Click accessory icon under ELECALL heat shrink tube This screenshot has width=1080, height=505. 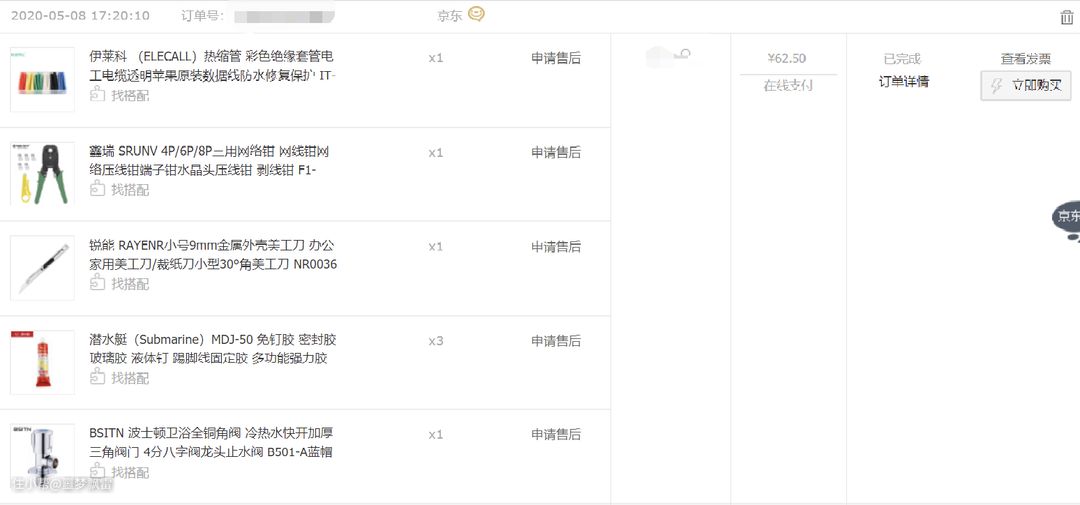point(98,95)
